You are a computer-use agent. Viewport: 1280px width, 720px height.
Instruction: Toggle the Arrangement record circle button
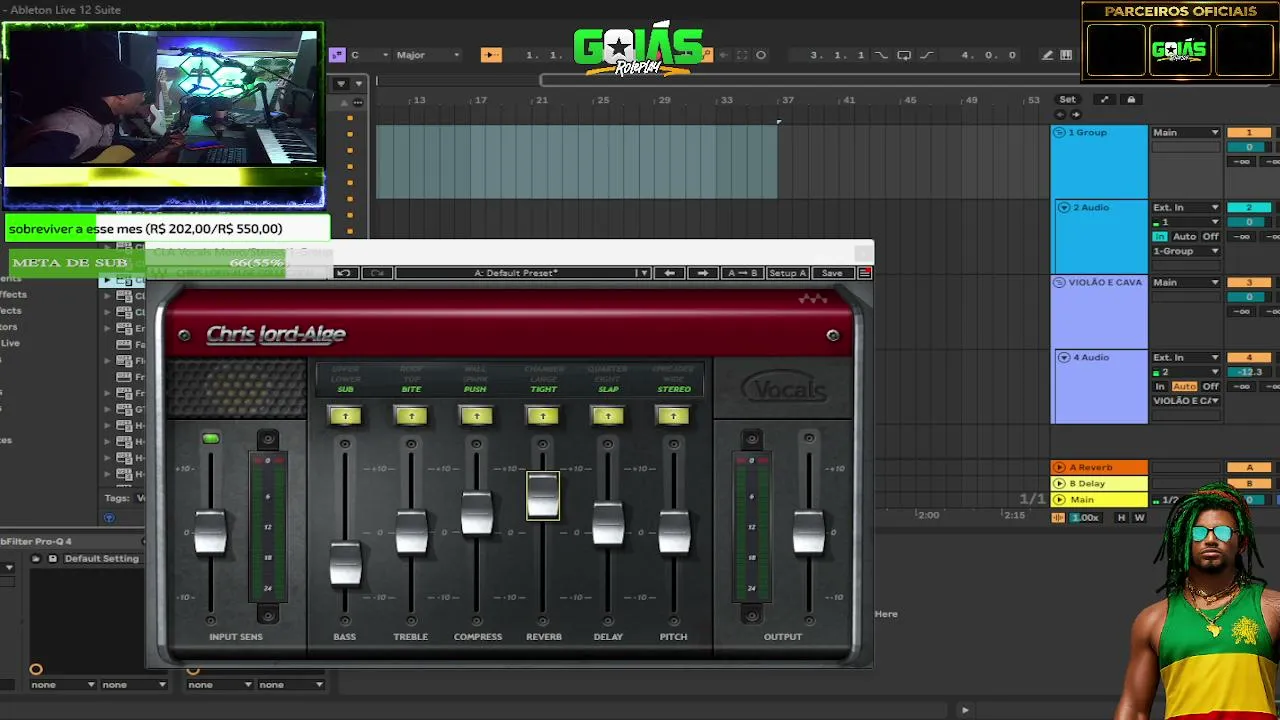coord(761,55)
